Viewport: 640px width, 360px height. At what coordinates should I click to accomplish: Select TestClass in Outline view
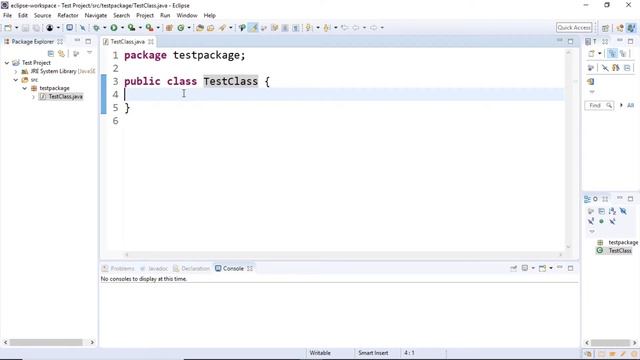pos(620,251)
